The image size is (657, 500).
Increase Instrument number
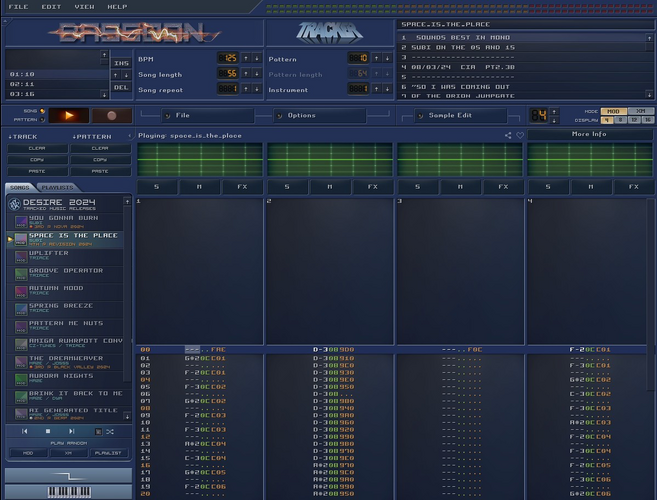tap(376, 89)
